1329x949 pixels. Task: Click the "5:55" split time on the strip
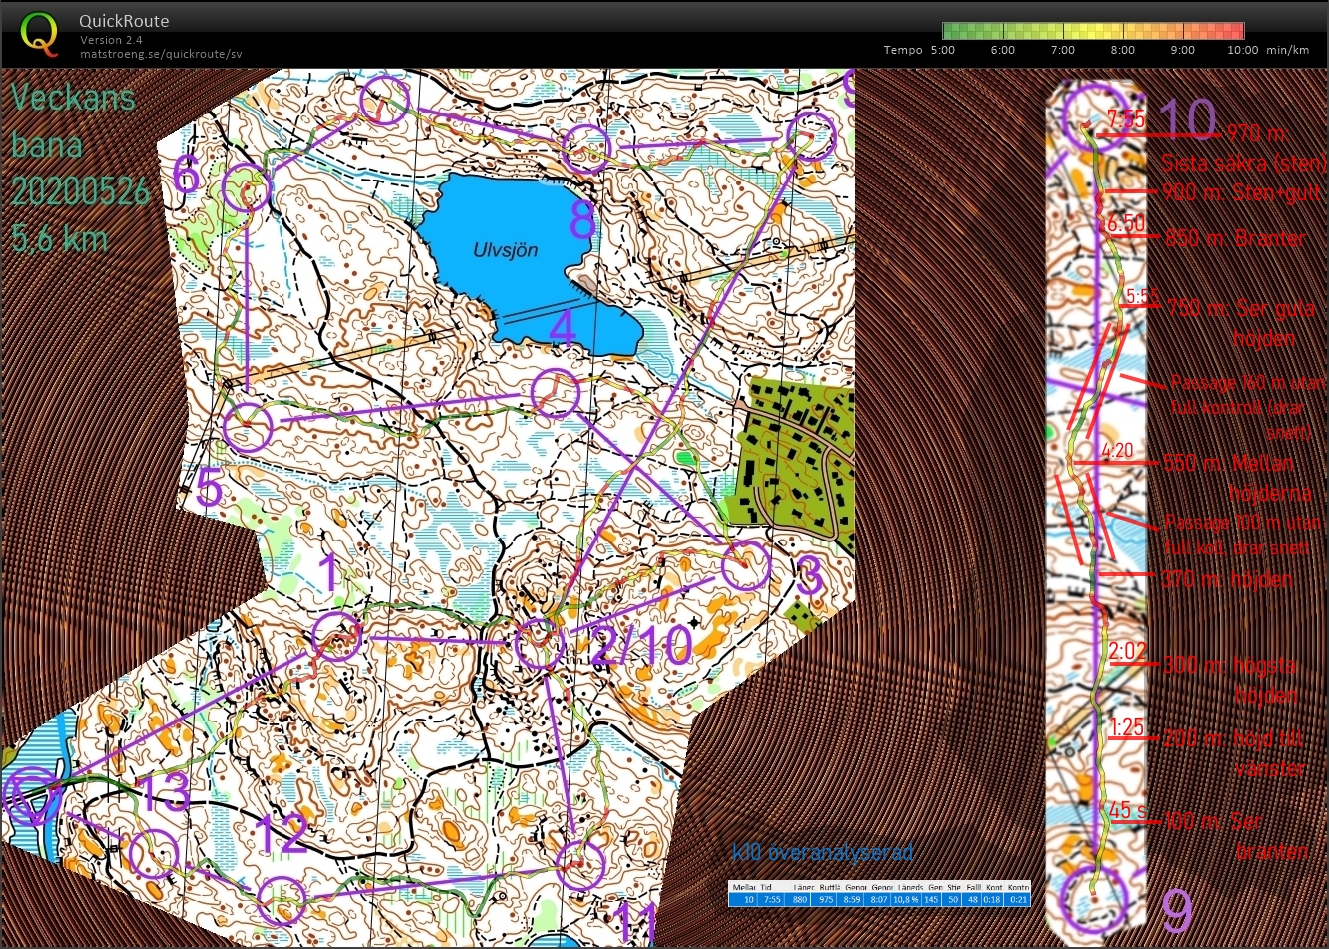(x=1142, y=297)
